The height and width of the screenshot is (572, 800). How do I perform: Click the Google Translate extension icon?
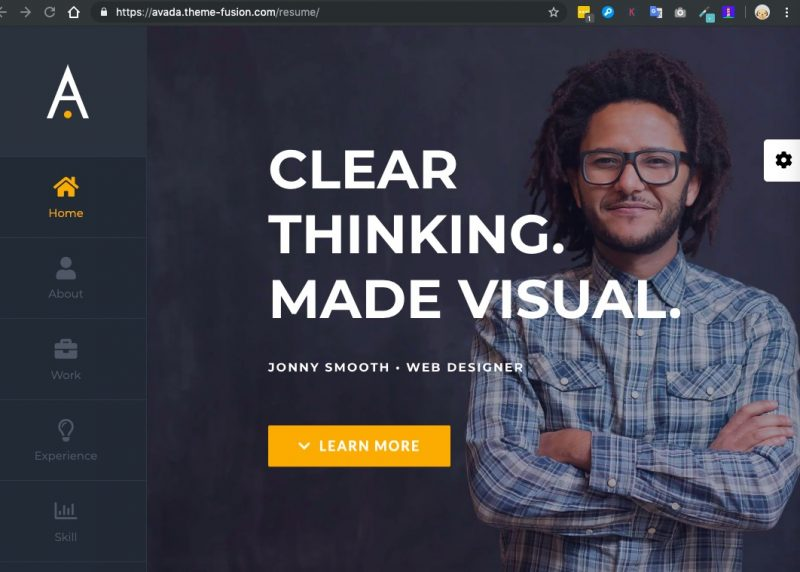click(x=656, y=12)
